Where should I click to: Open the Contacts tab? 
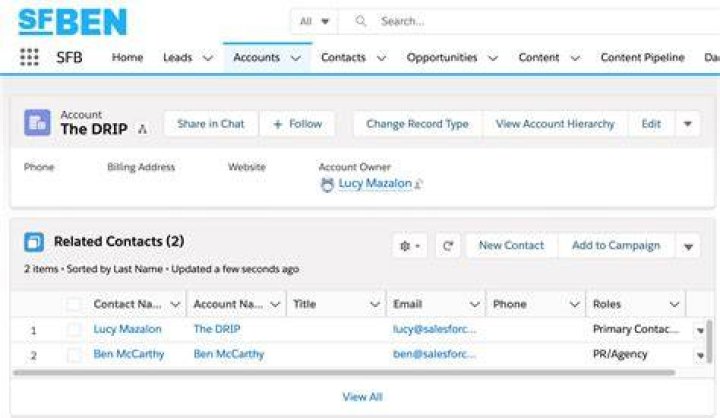point(343,57)
